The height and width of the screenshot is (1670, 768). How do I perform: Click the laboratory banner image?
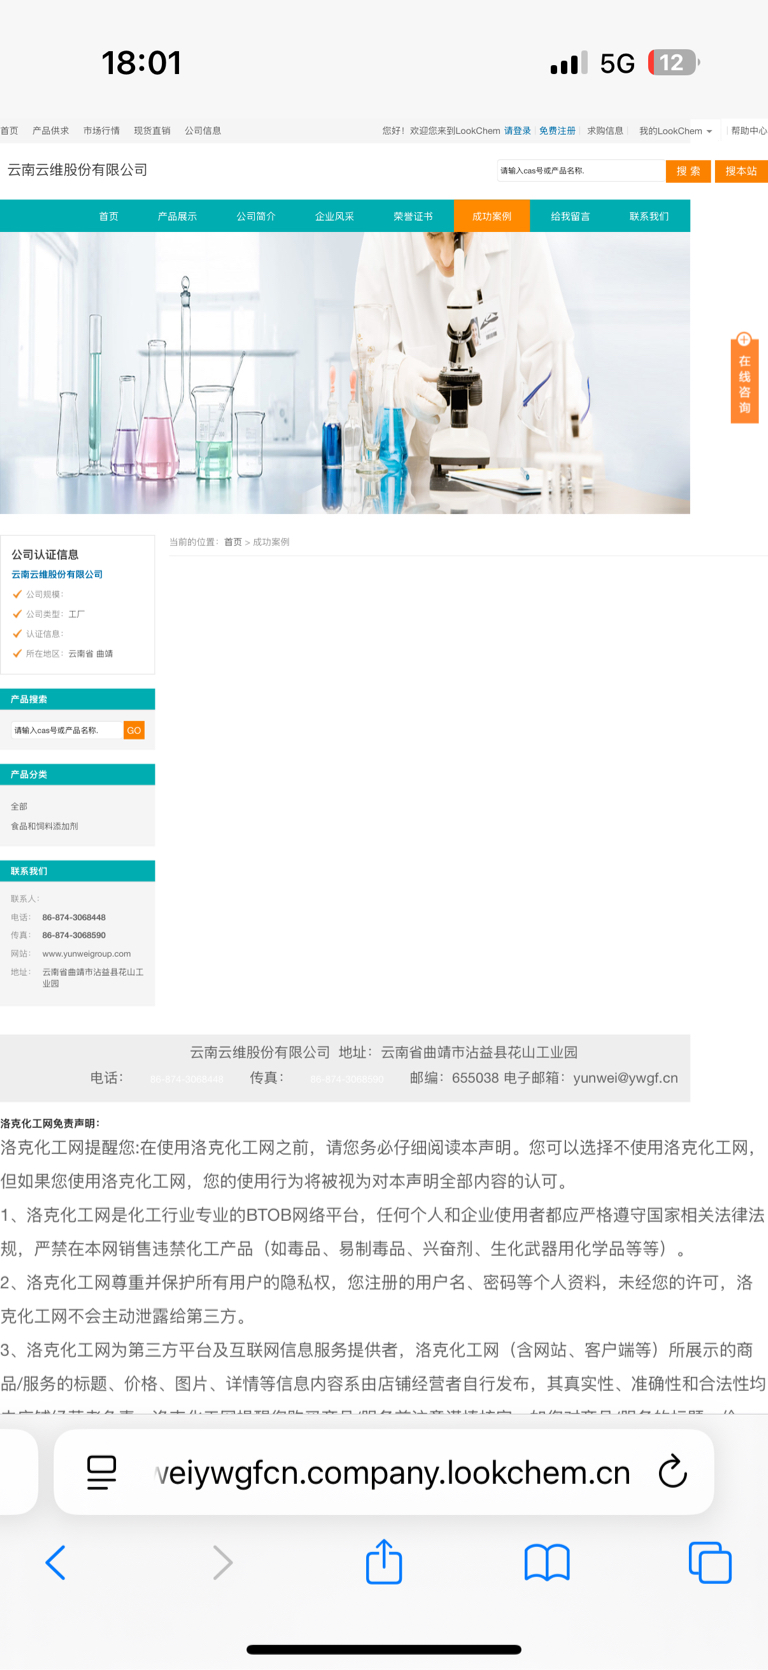pyautogui.click(x=345, y=373)
